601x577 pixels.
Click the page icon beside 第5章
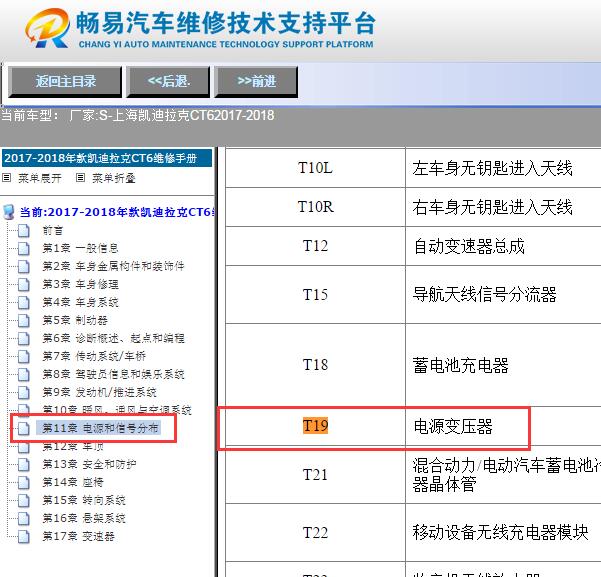tap(24, 320)
